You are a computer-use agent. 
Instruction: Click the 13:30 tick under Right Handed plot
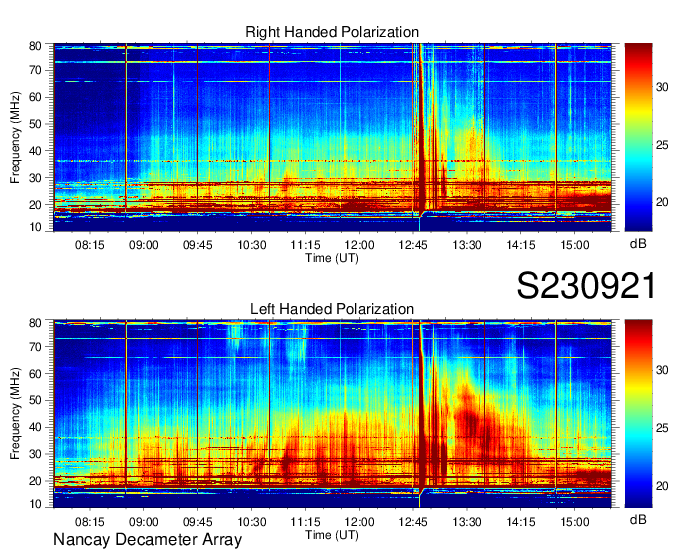[x=467, y=245]
